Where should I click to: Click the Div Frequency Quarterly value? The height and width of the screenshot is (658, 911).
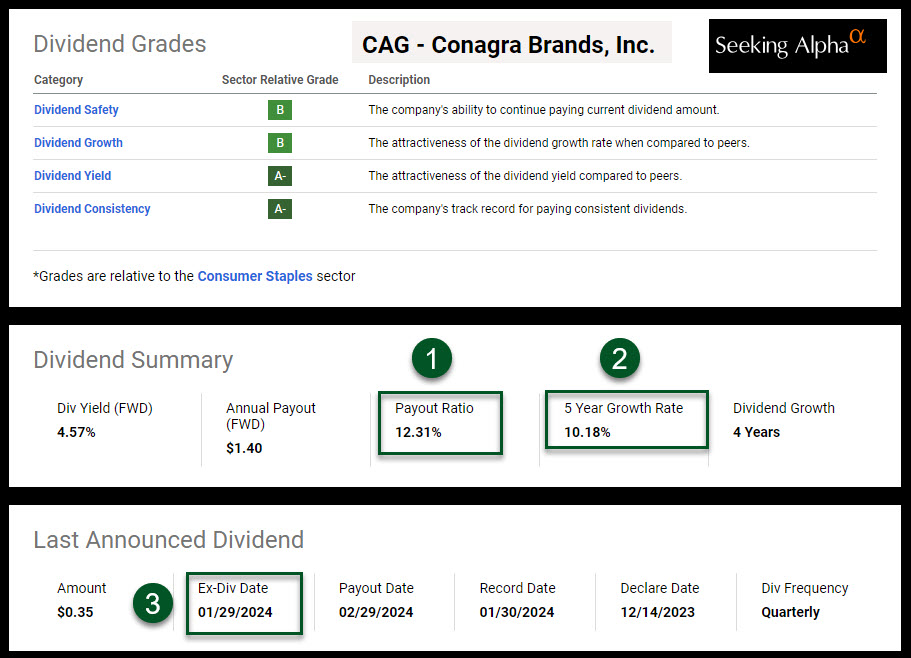[x=790, y=612]
